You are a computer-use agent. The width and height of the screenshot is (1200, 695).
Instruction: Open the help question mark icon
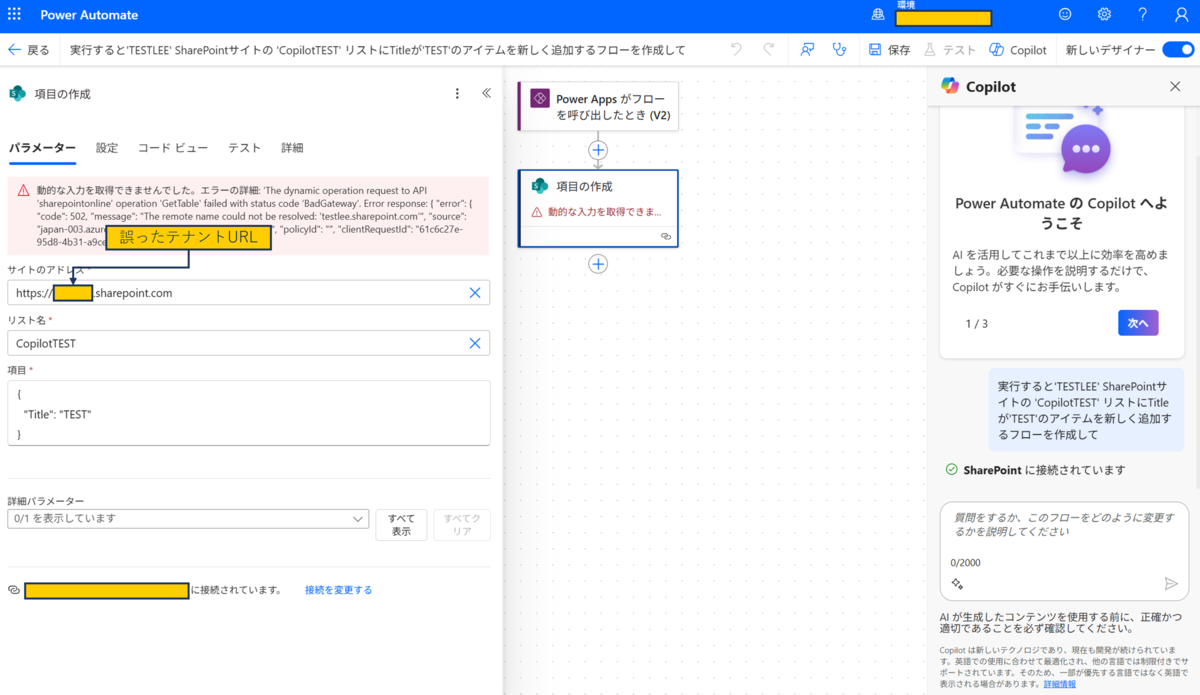(1142, 15)
